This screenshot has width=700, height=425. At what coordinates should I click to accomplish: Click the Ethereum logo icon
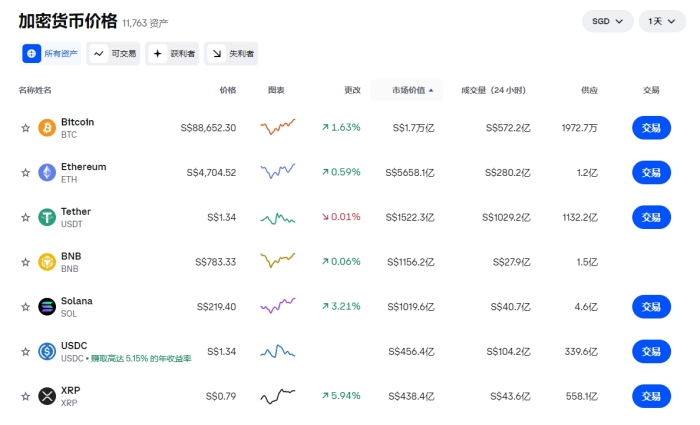(x=47, y=173)
